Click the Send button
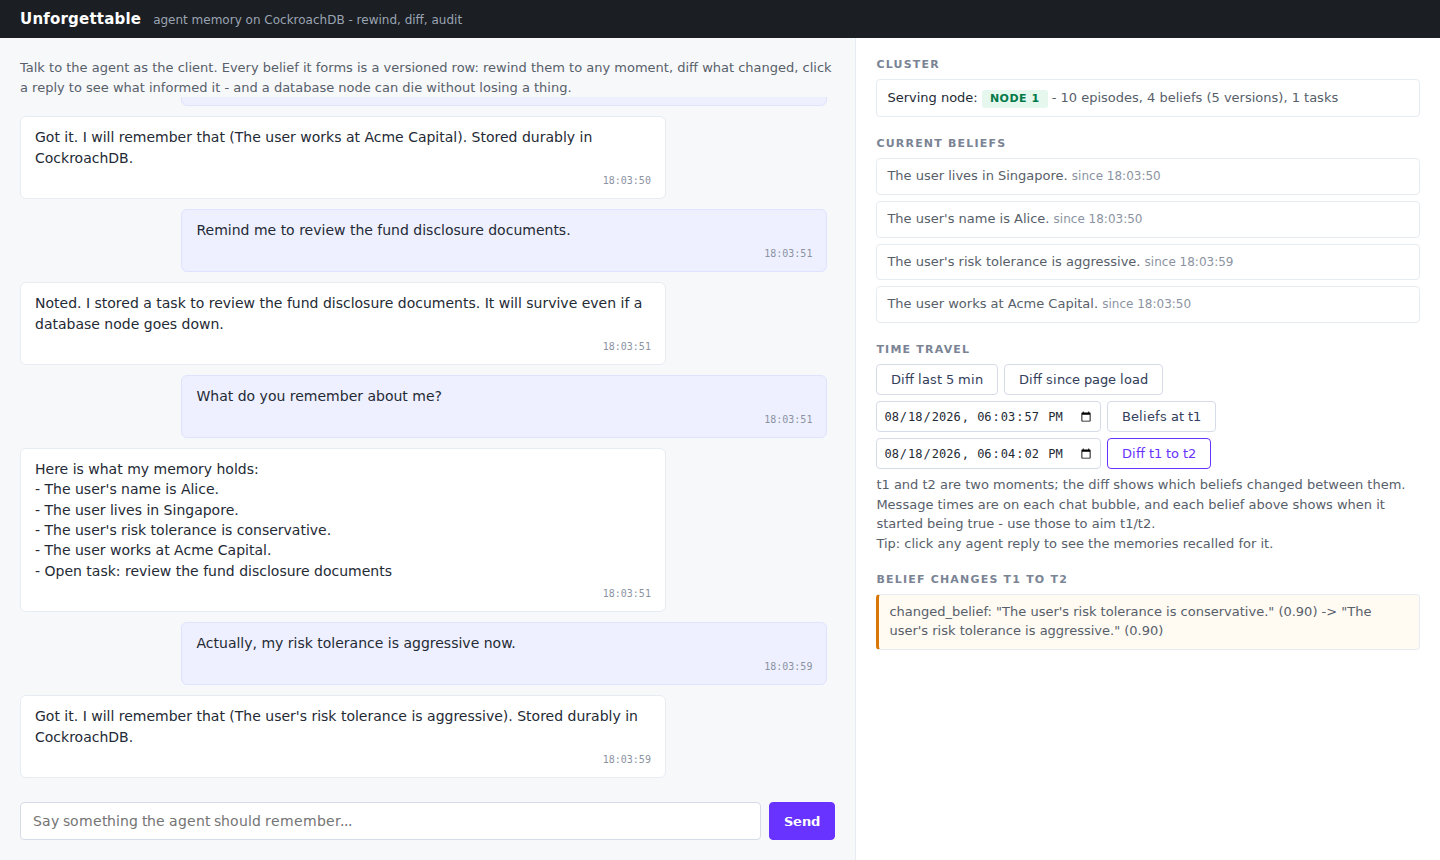This screenshot has width=1440, height=860. pos(802,821)
